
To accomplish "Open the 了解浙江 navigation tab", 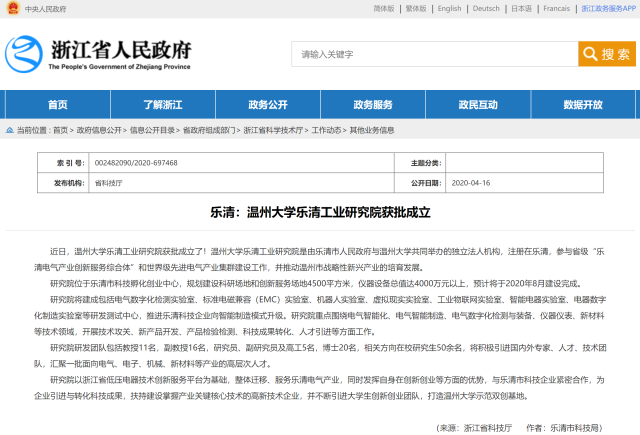I will click(162, 105).
